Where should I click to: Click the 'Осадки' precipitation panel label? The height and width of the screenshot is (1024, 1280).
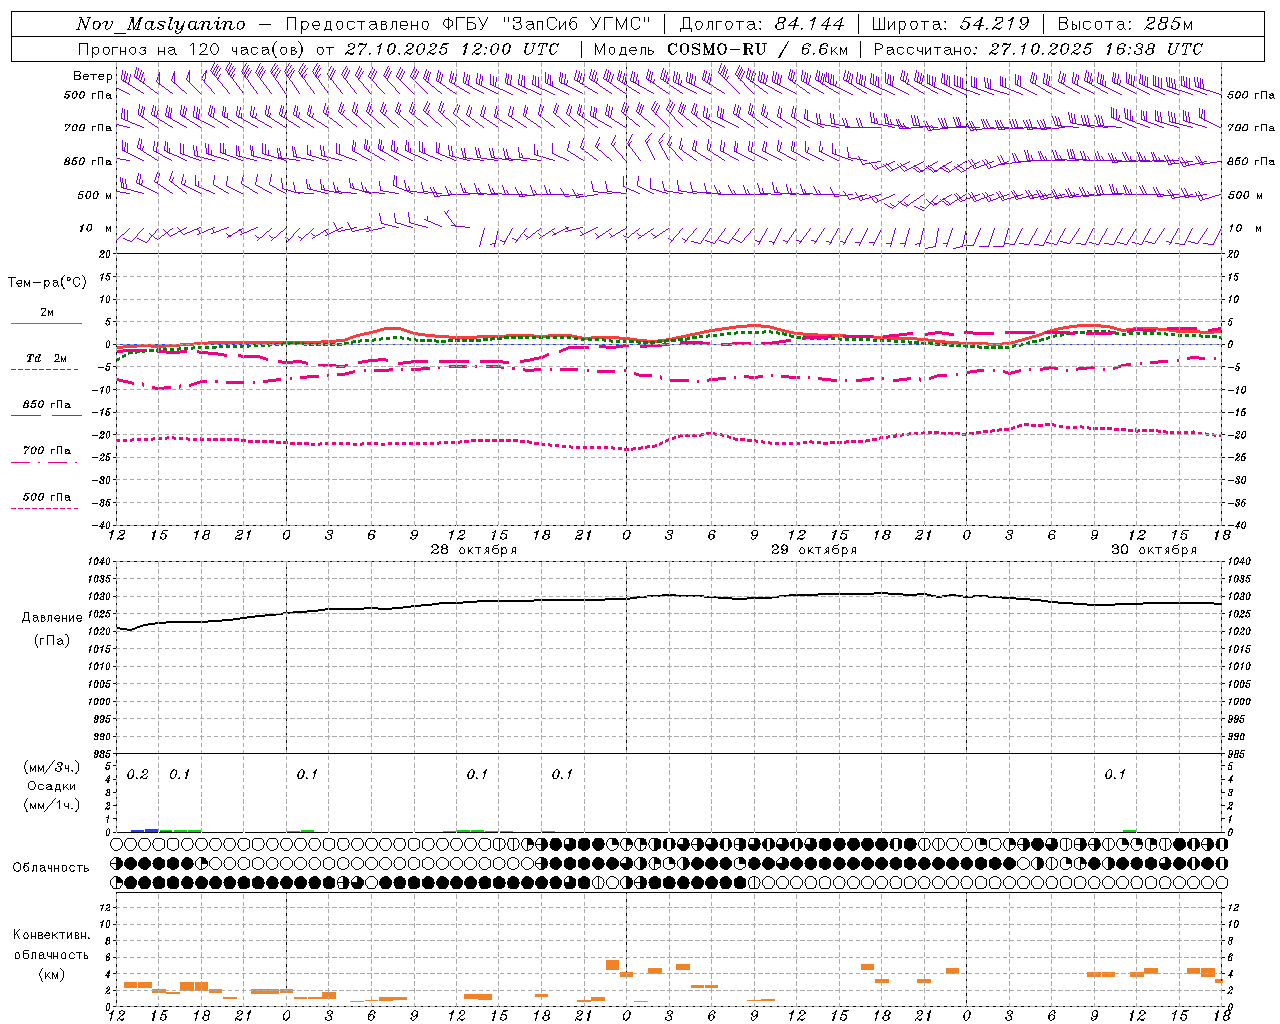click(52, 786)
